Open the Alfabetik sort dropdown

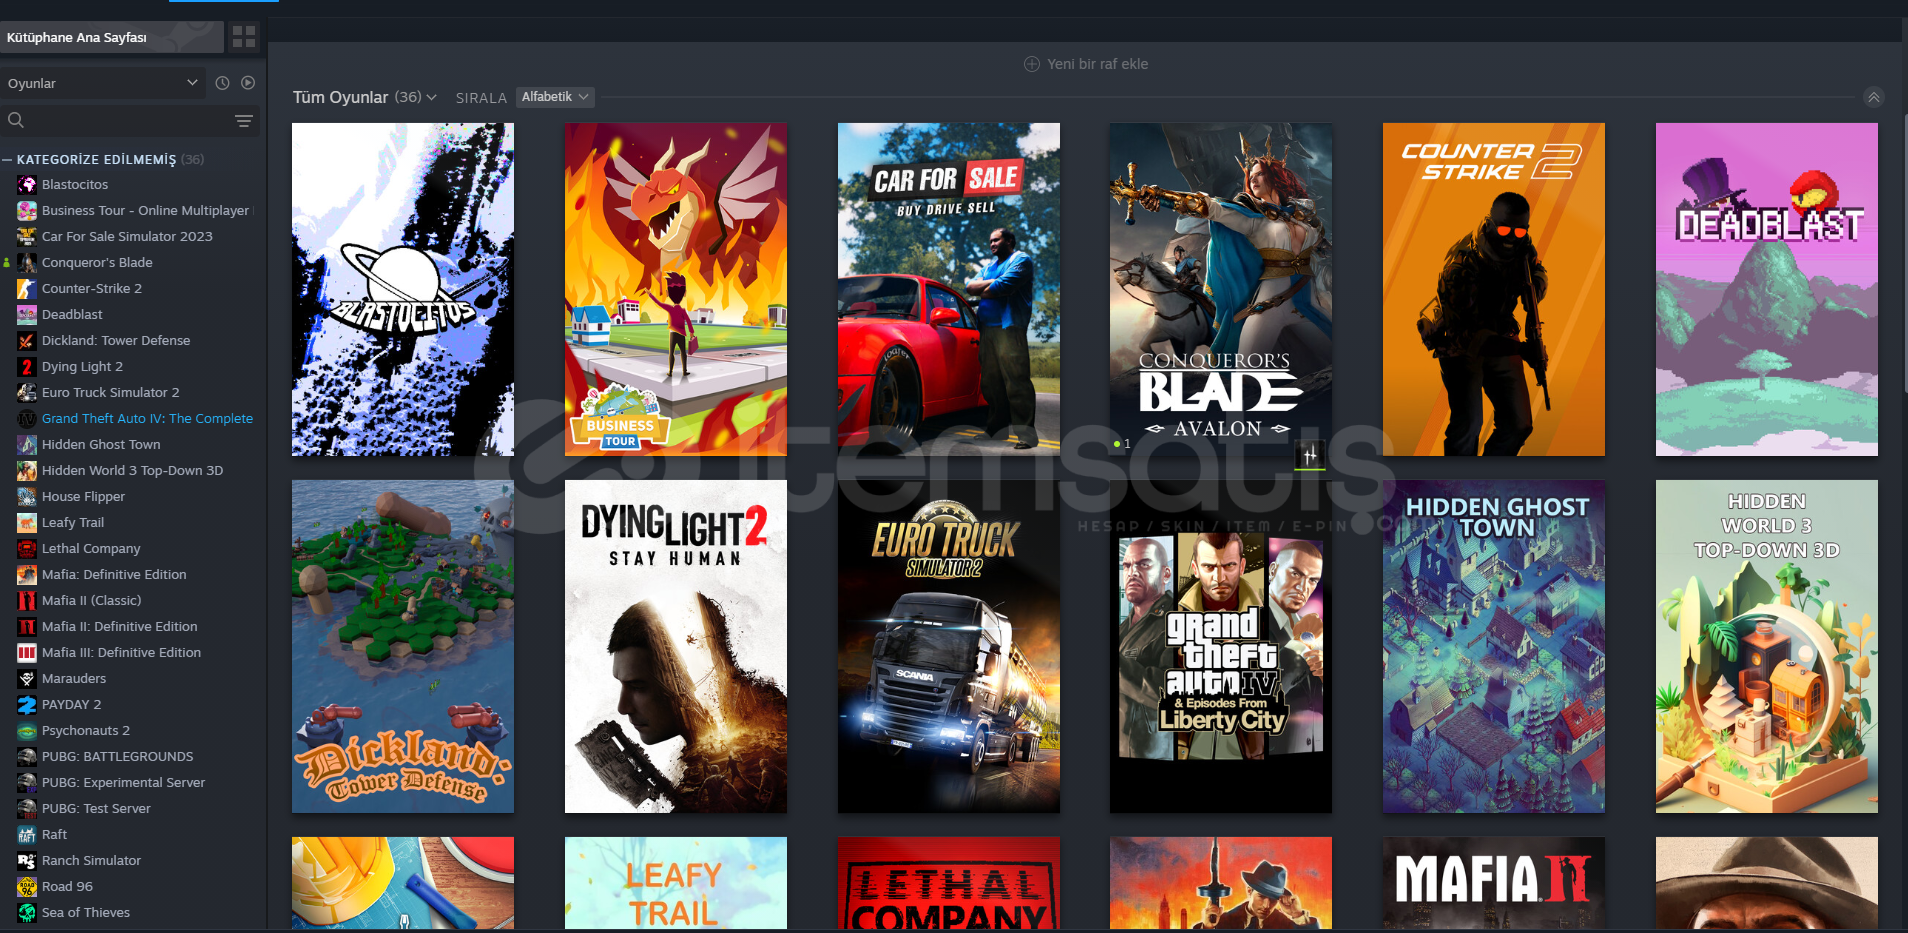tap(555, 97)
